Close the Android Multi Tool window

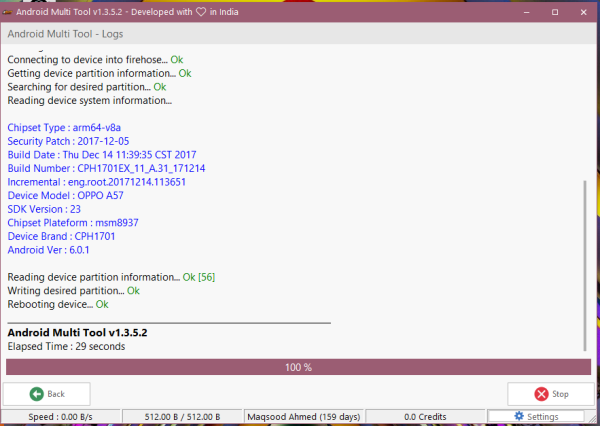(x=584, y=12)
